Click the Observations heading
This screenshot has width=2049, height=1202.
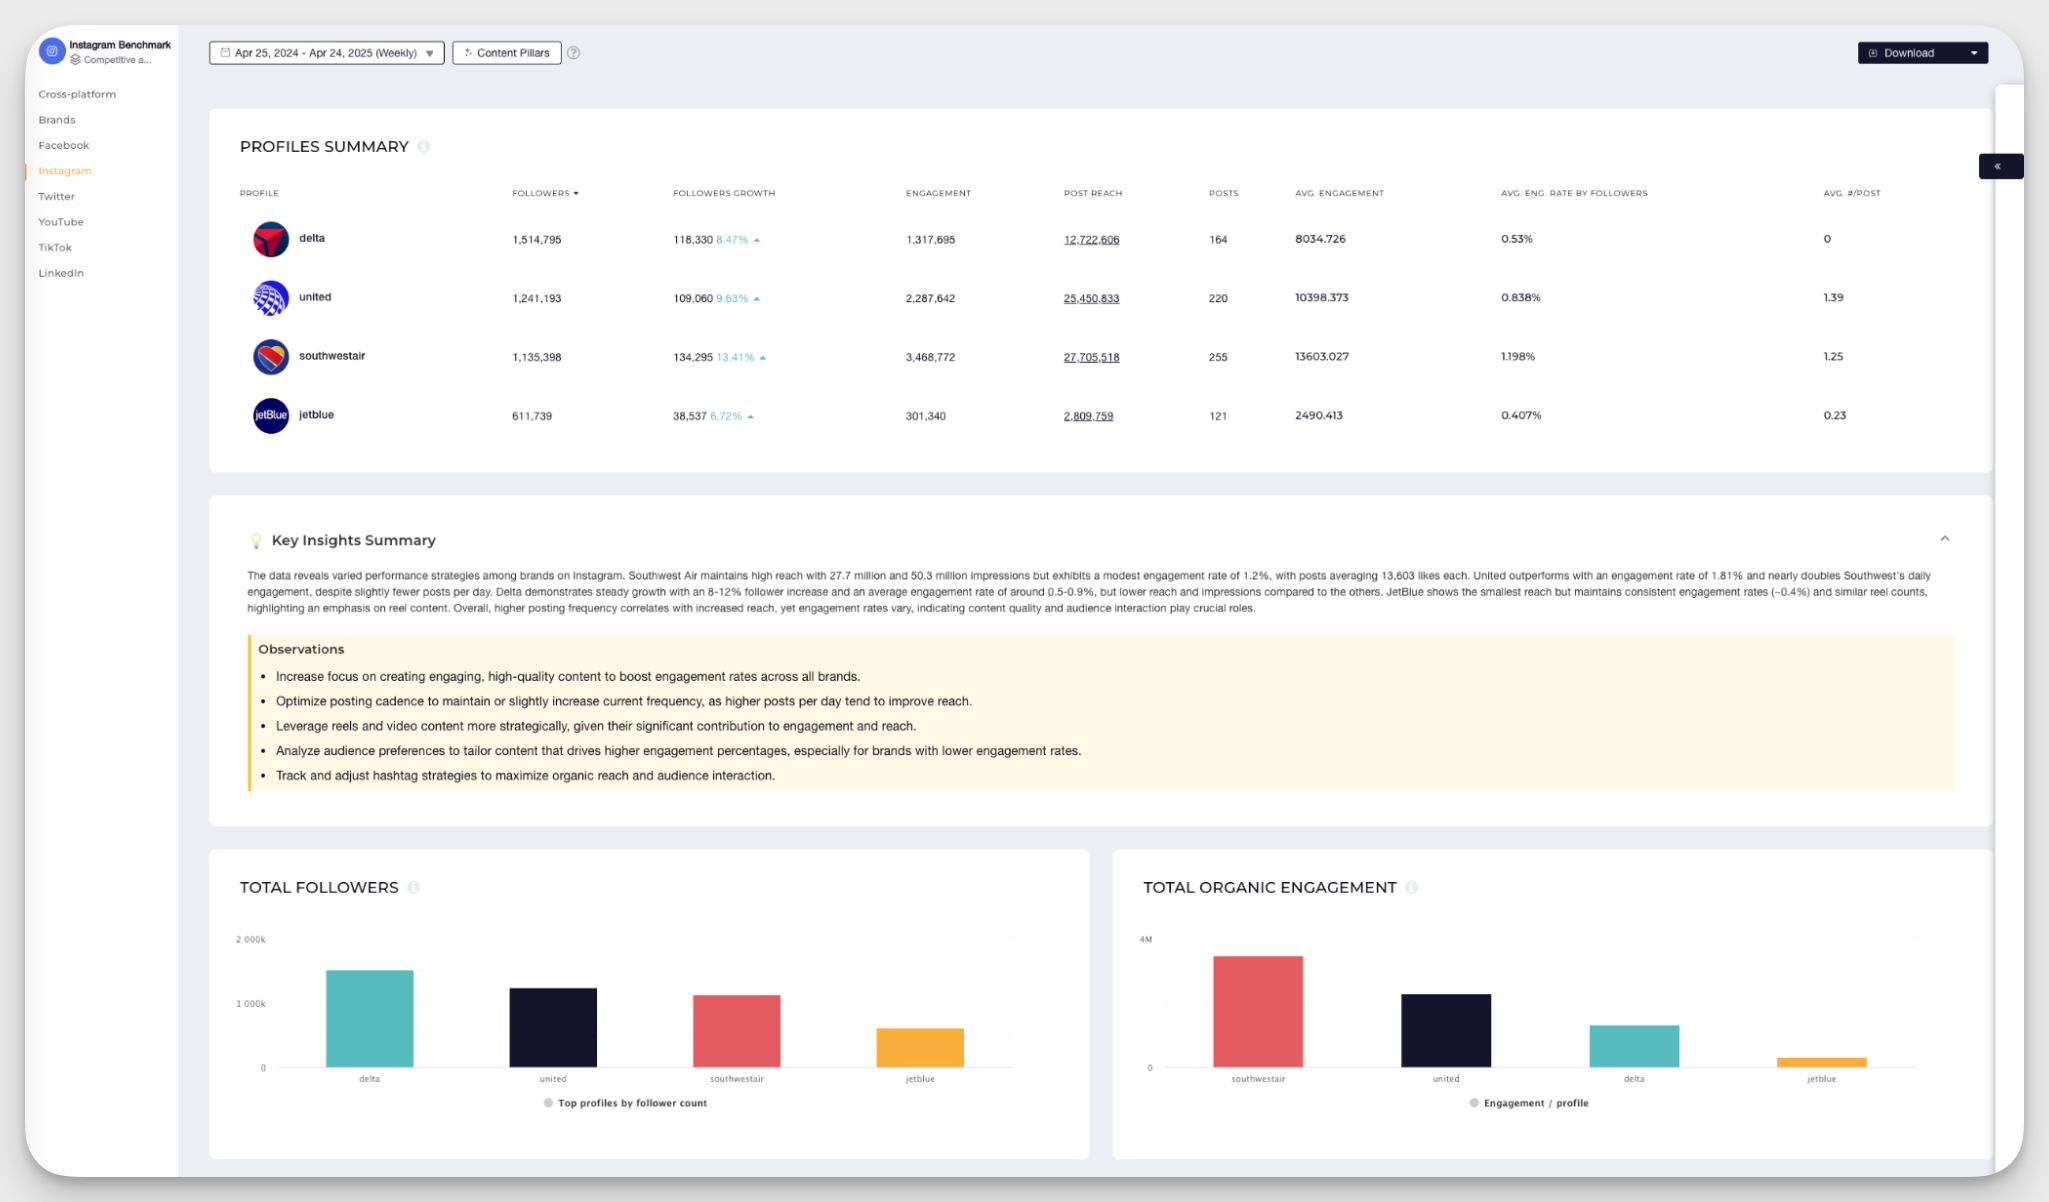click(301, 649)
